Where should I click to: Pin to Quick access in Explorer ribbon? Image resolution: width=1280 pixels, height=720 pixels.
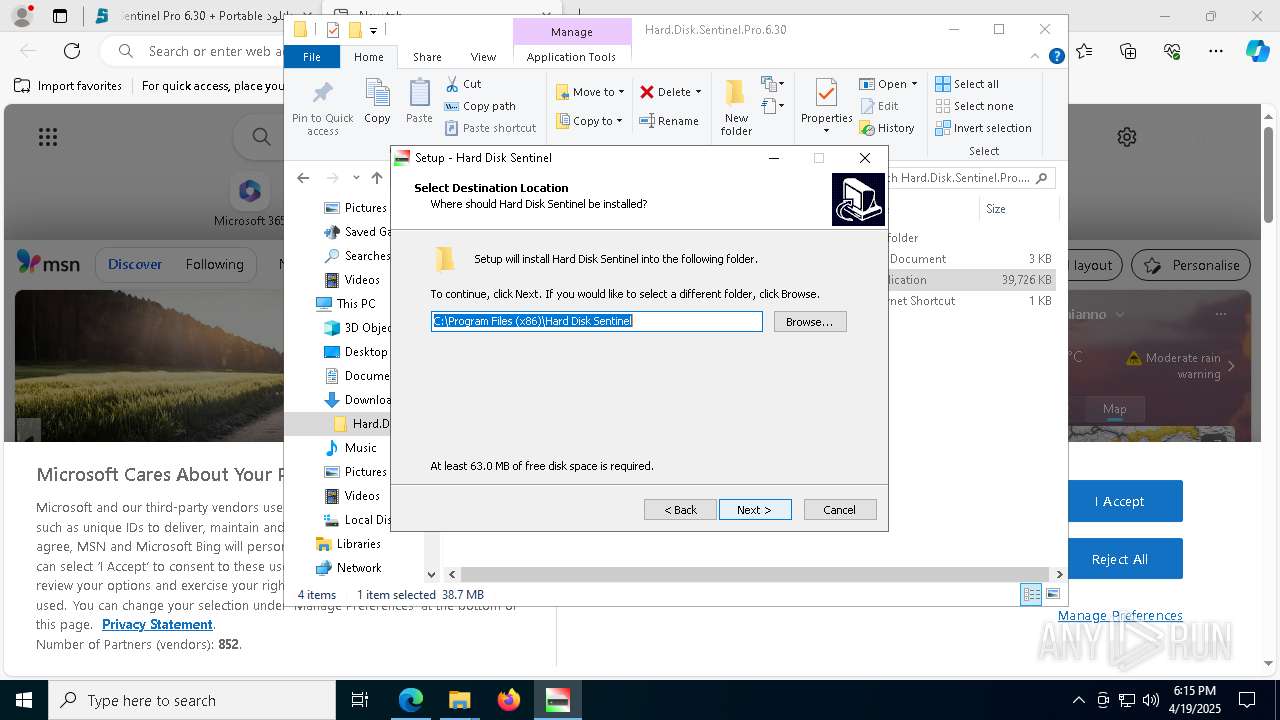[x=323, y=109]
